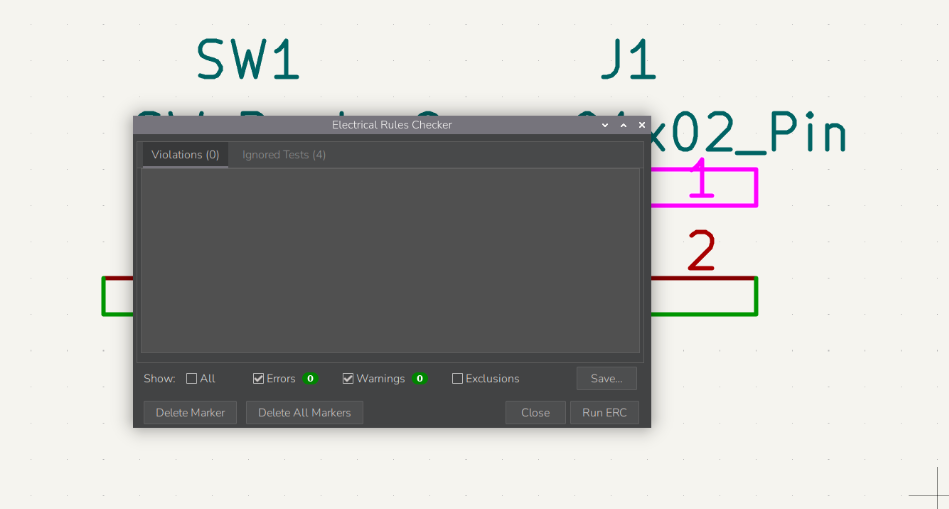Close the Electrical Rules Checker with X icon
949x509 pixels.
point(642,125)
